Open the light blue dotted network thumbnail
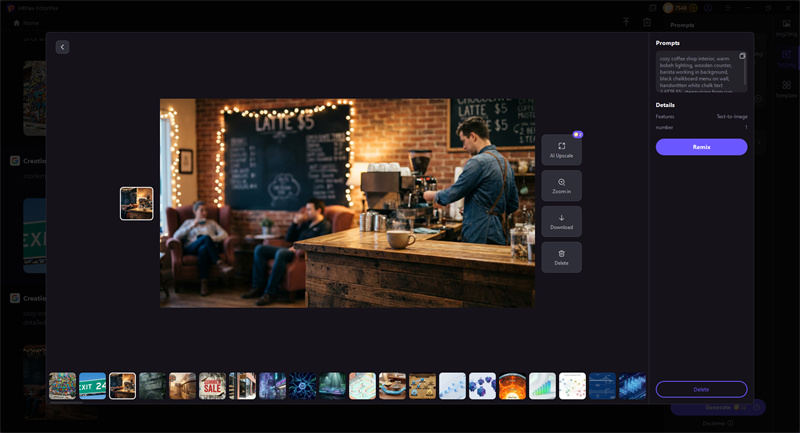Screen dimensions: 800x433 (x=453, y=386)
